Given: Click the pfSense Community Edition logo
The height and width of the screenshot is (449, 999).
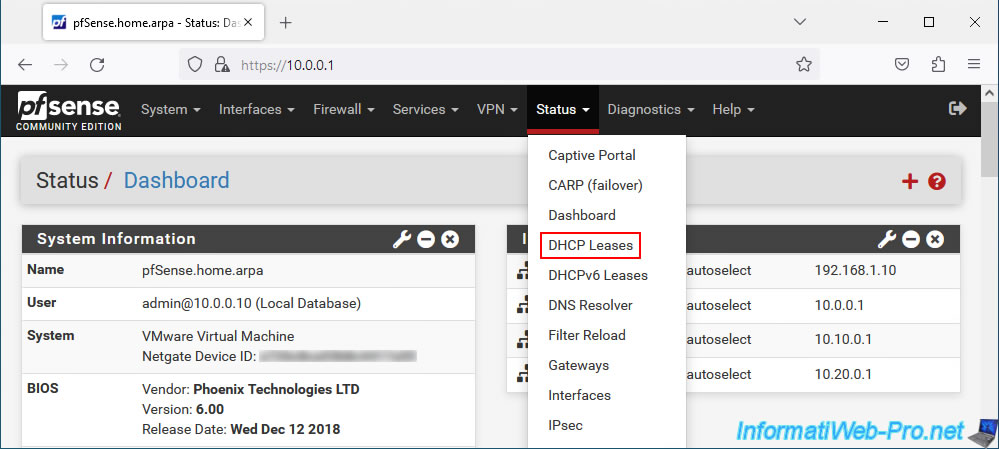Looking at the screenshot, I should [x=69, y=111].
